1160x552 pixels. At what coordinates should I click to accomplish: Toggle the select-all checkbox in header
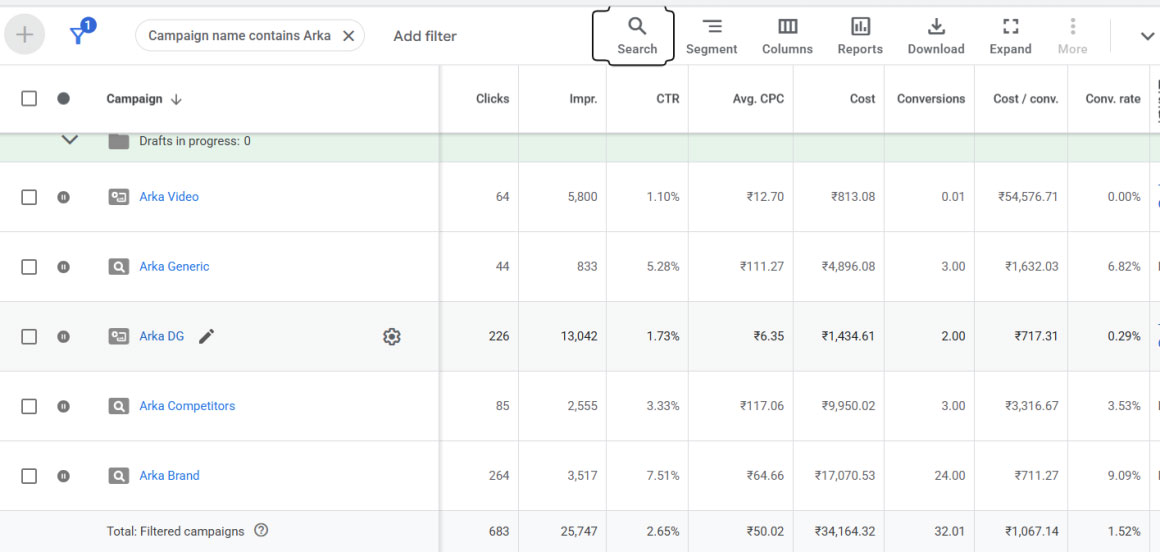(x=29, y=98)
